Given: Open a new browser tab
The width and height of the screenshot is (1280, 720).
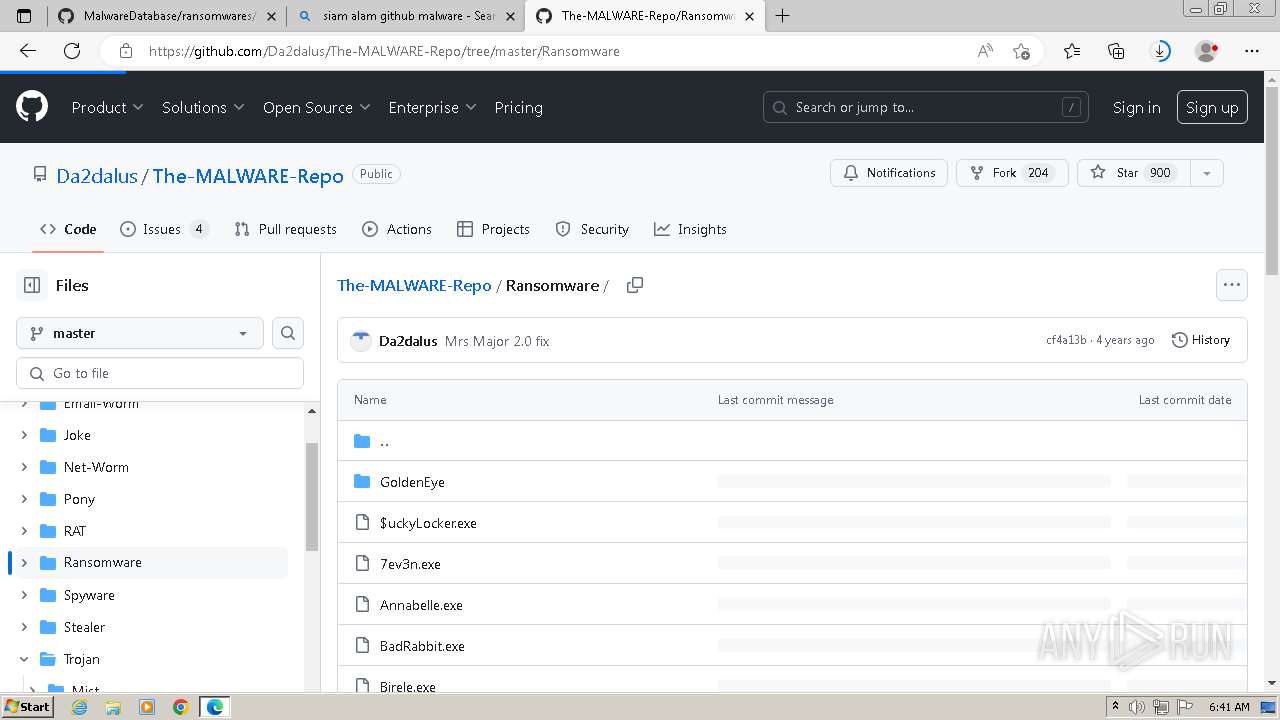Looking at the screenshot, I should click(x=782, y=15).
